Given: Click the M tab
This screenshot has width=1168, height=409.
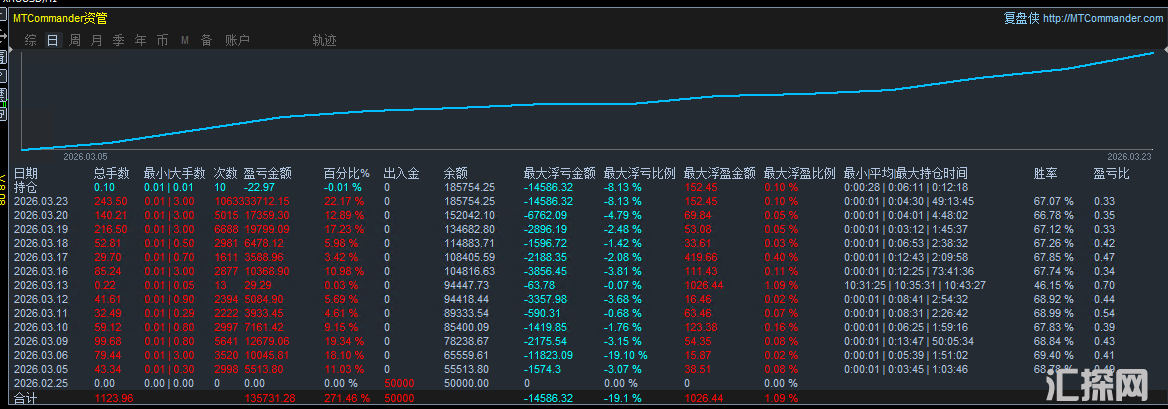Looking at the screenshot, I should click(x=185, y=40).
